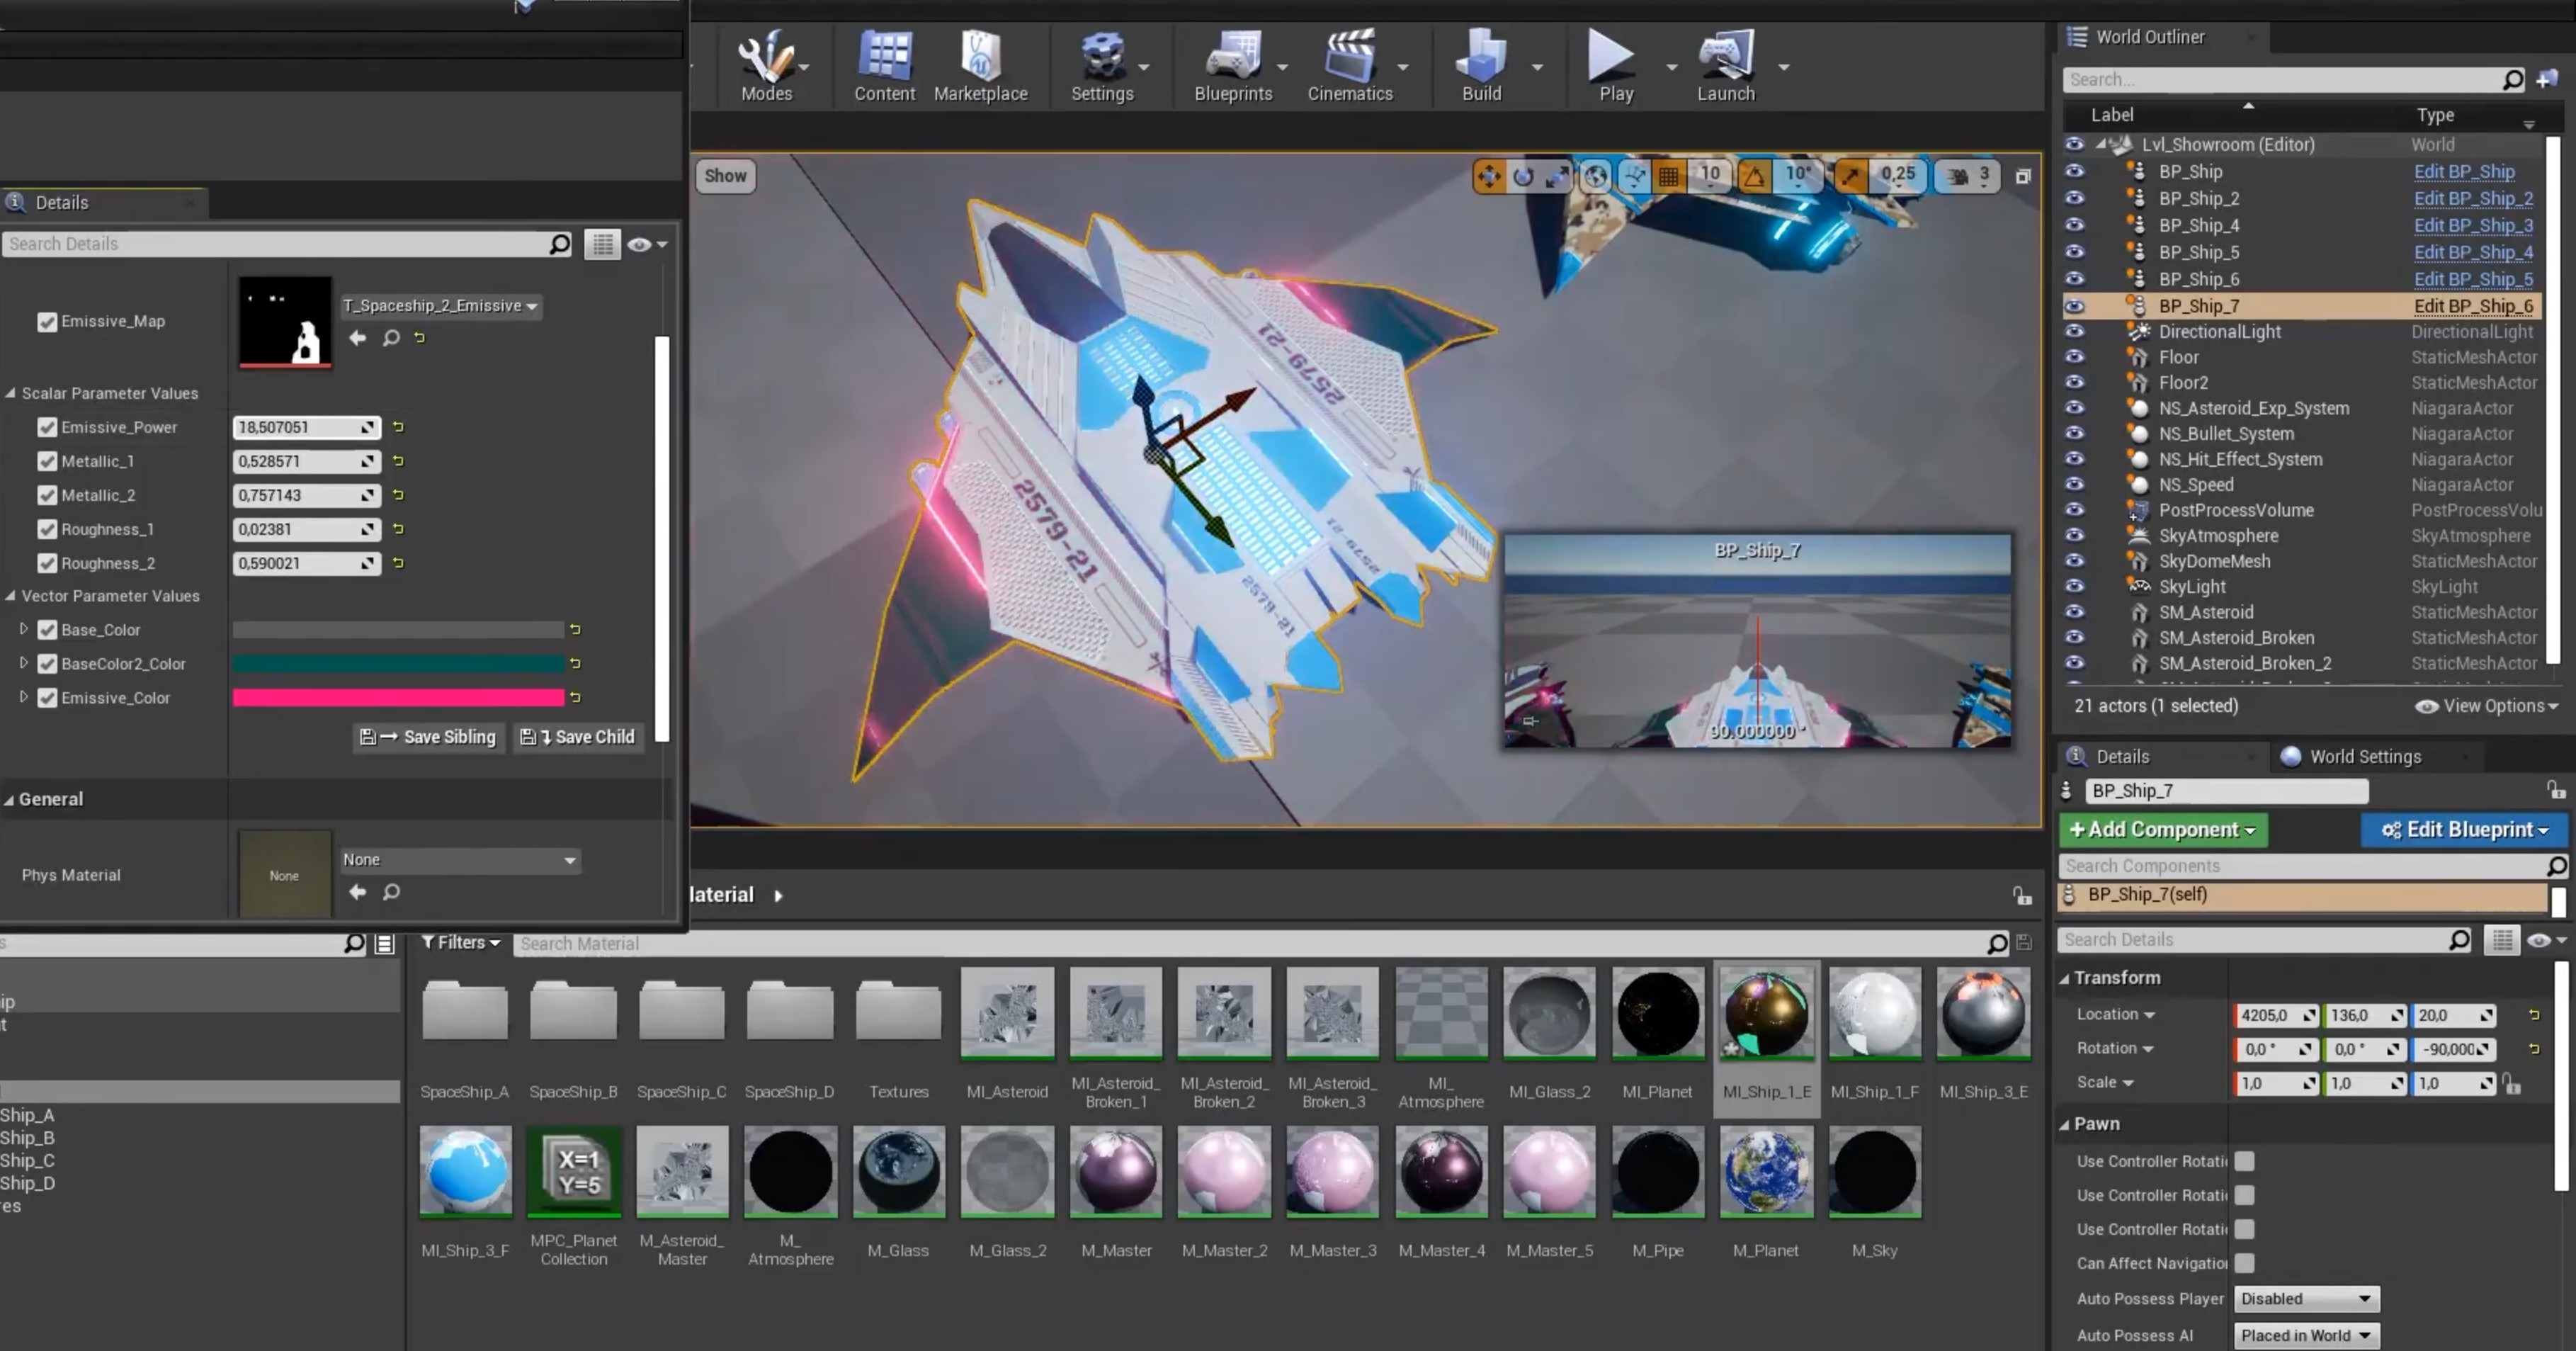Collapse the Vector Parameter Values section
The width and height of the screenshot is (2576, 1351).
(10, 595)
